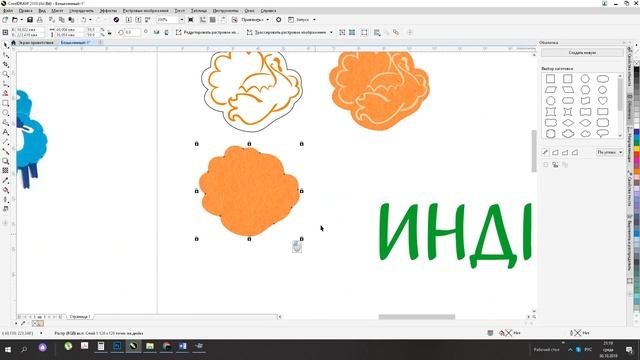The width and height of the screenshot is (640, 360).
Task: Open the Текст menu
Action: (x=180, y=11)
